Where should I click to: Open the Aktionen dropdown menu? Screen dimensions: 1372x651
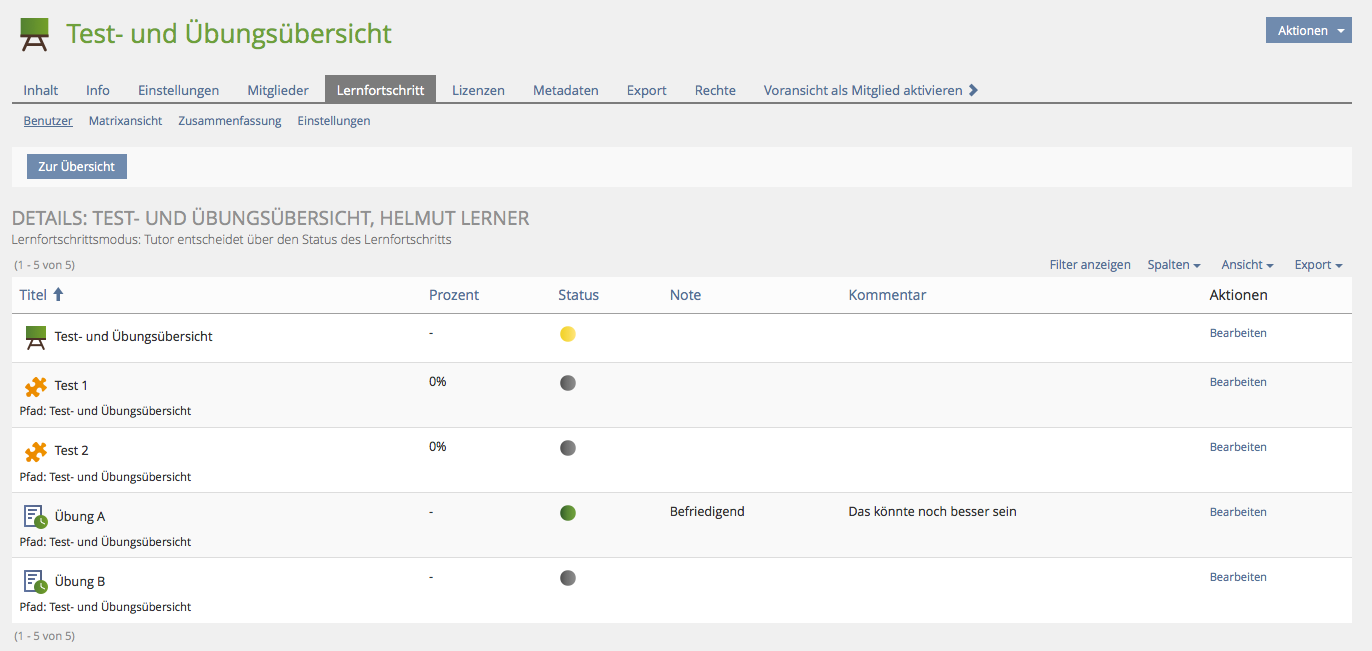coord(1308,31)
